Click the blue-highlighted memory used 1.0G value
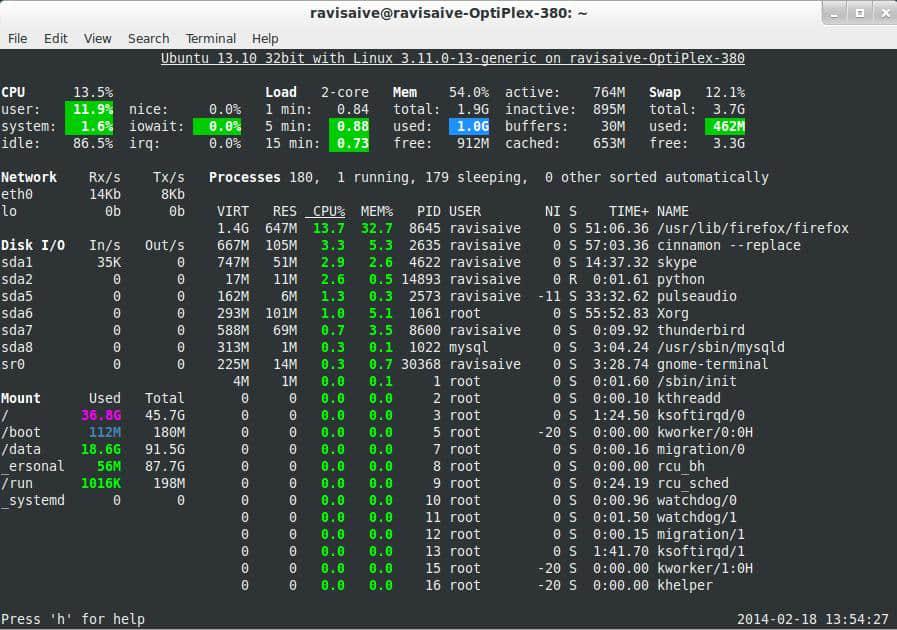 (469, 126)
